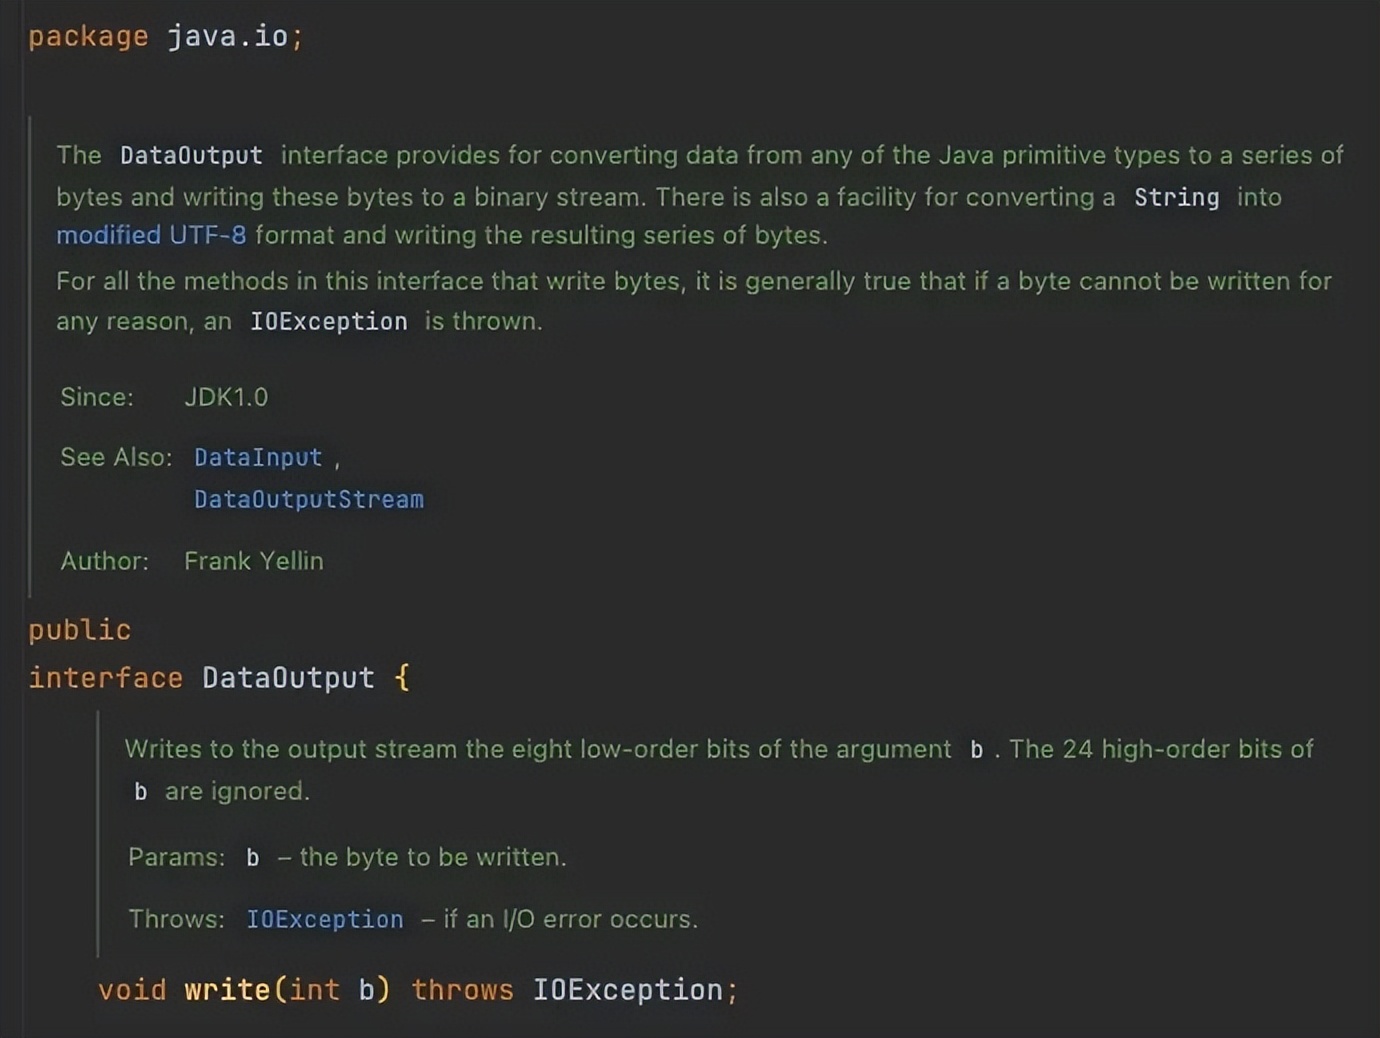Click the public keyword
Screen dimensions: 1380x1038
pos(78,629)
